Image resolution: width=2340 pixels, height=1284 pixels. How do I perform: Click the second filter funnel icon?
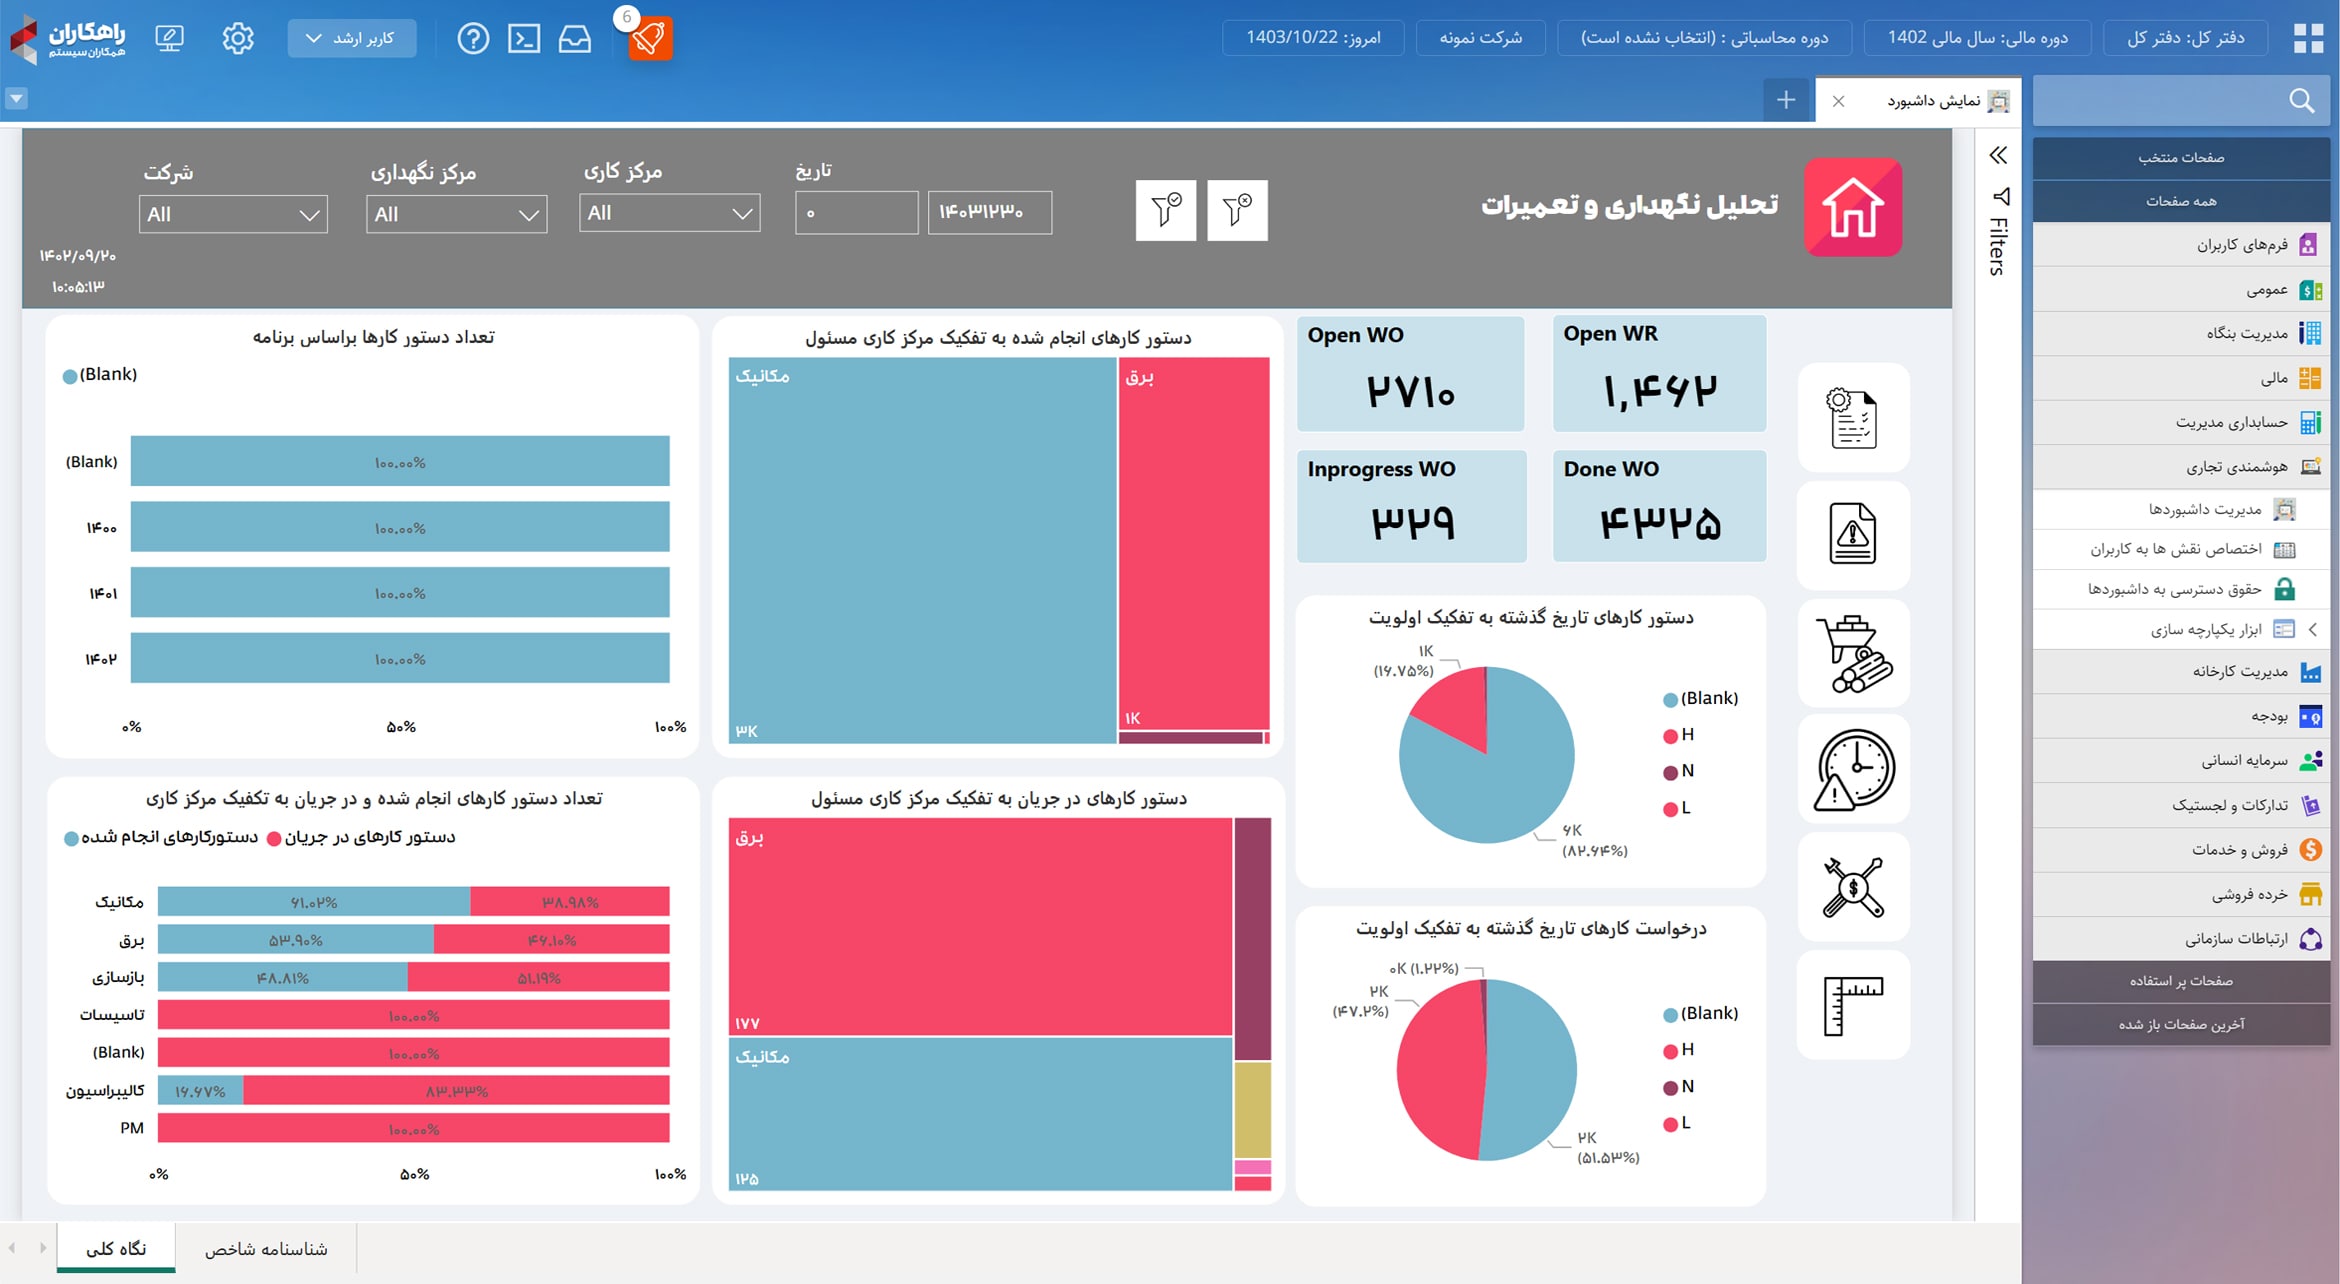1237,210
